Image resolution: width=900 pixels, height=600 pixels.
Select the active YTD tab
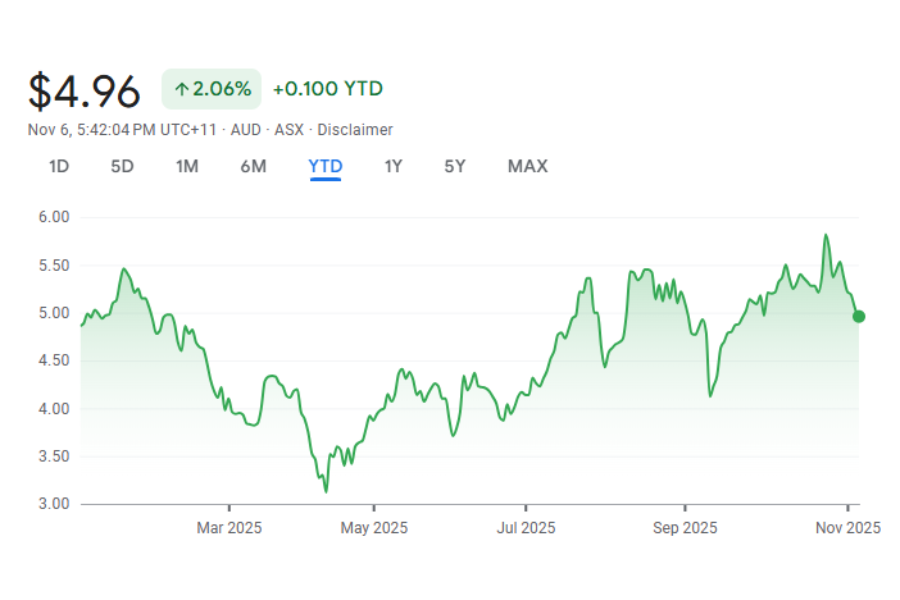pos(325,166)
